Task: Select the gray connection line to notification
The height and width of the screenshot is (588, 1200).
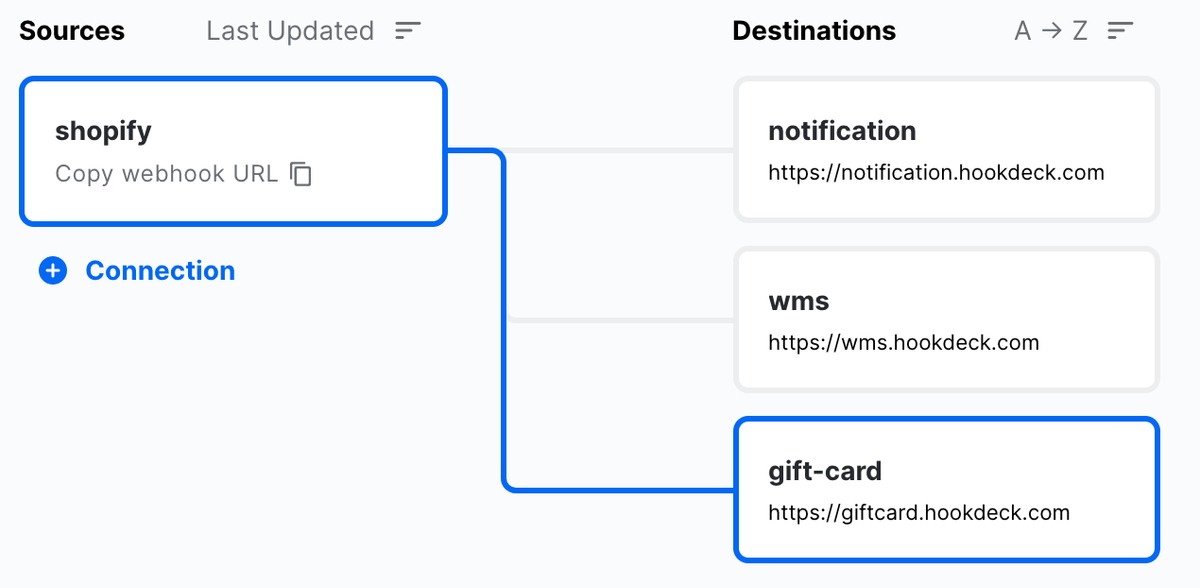Action: (x=620, y=151)
